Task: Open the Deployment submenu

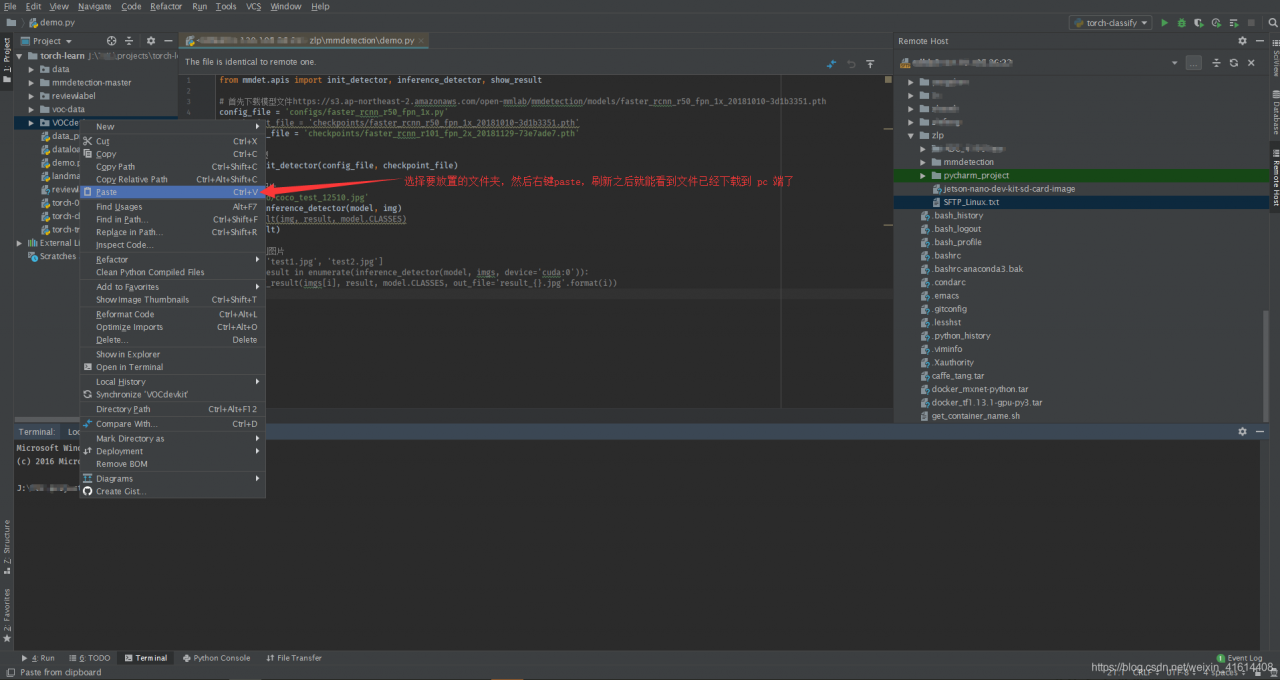Action: click(x=119, y=451)
